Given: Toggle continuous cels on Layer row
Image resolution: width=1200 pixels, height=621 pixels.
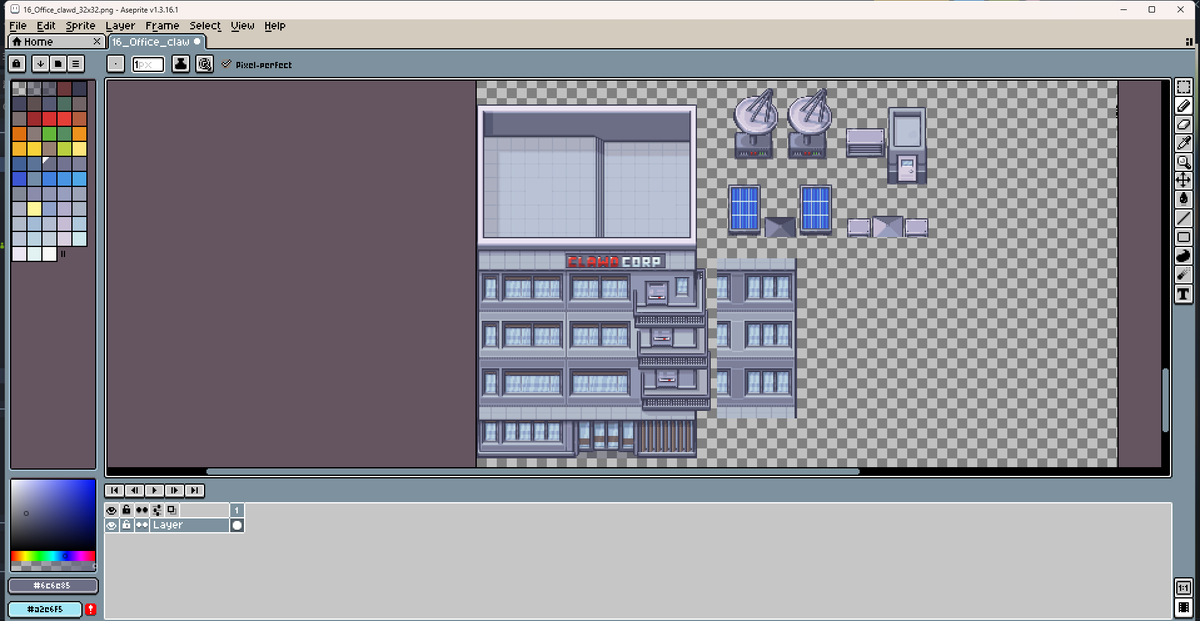Looking at the screenshot, I should point(142,525).
